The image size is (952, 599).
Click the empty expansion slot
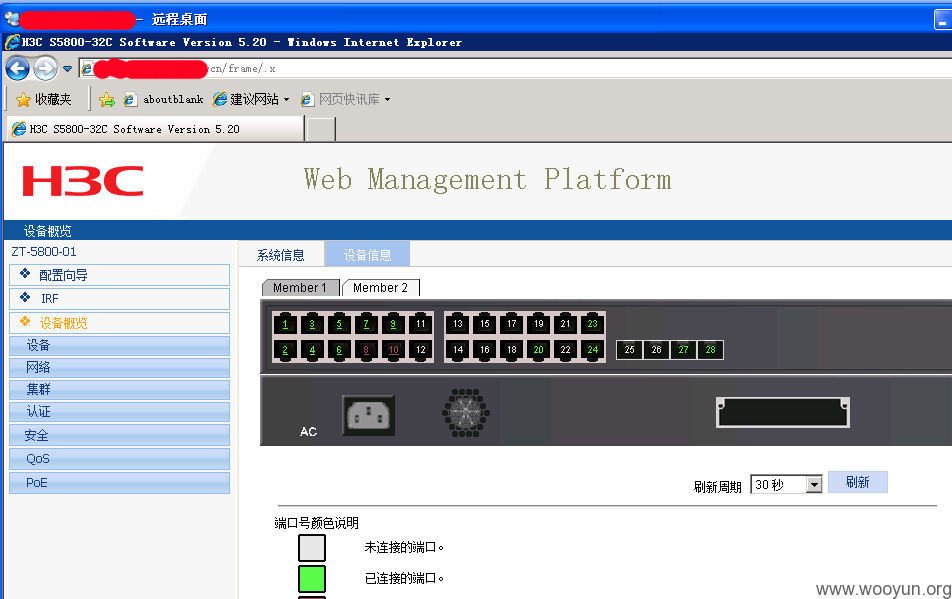783,413
